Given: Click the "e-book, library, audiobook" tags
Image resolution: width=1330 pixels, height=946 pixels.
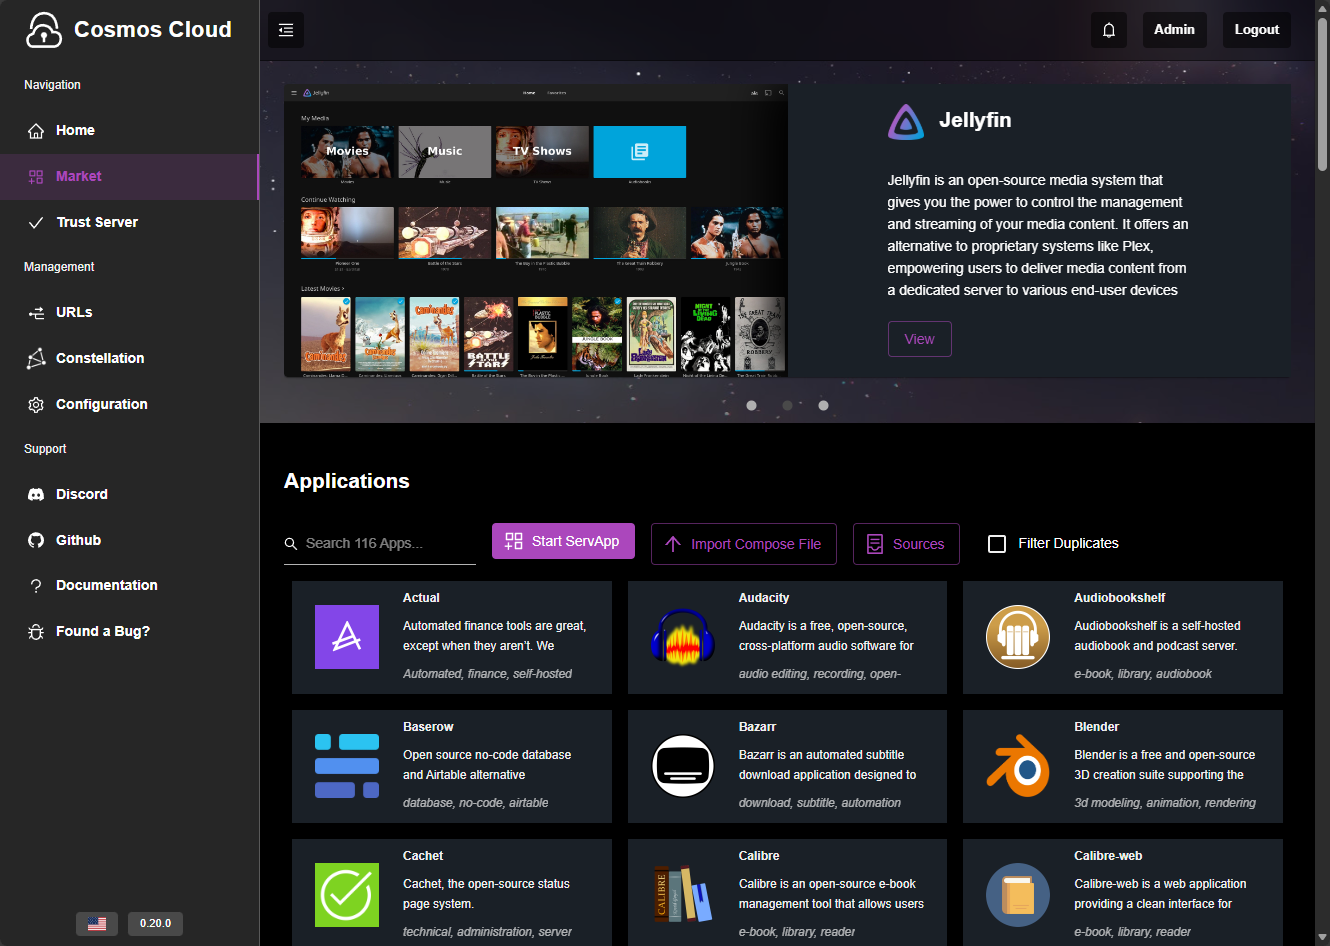Looking at the screenshot, I should pyautogui.click(x=1143, y=674).
